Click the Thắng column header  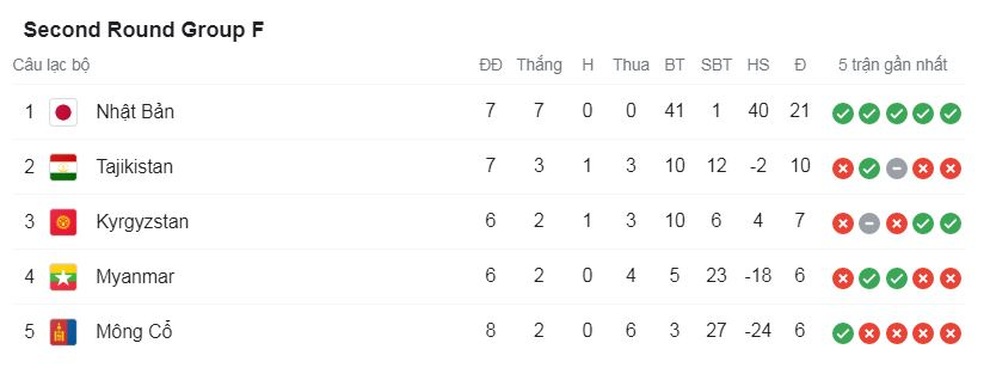pyautogui.click(x=539, y=65)
